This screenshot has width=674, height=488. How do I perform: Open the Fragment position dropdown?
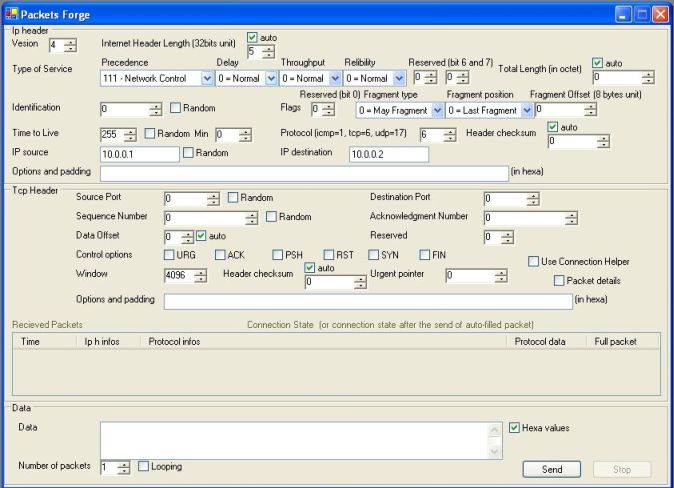[x=527, y=110]
